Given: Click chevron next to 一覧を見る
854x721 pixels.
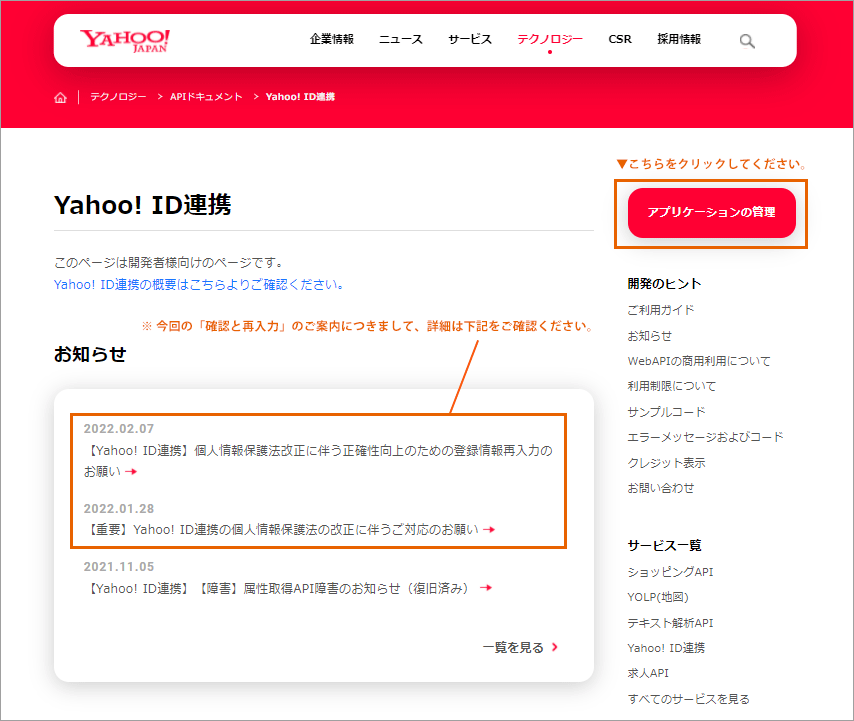Looking at the screenshot, I should pyautogui.click(x=554, y=647).
